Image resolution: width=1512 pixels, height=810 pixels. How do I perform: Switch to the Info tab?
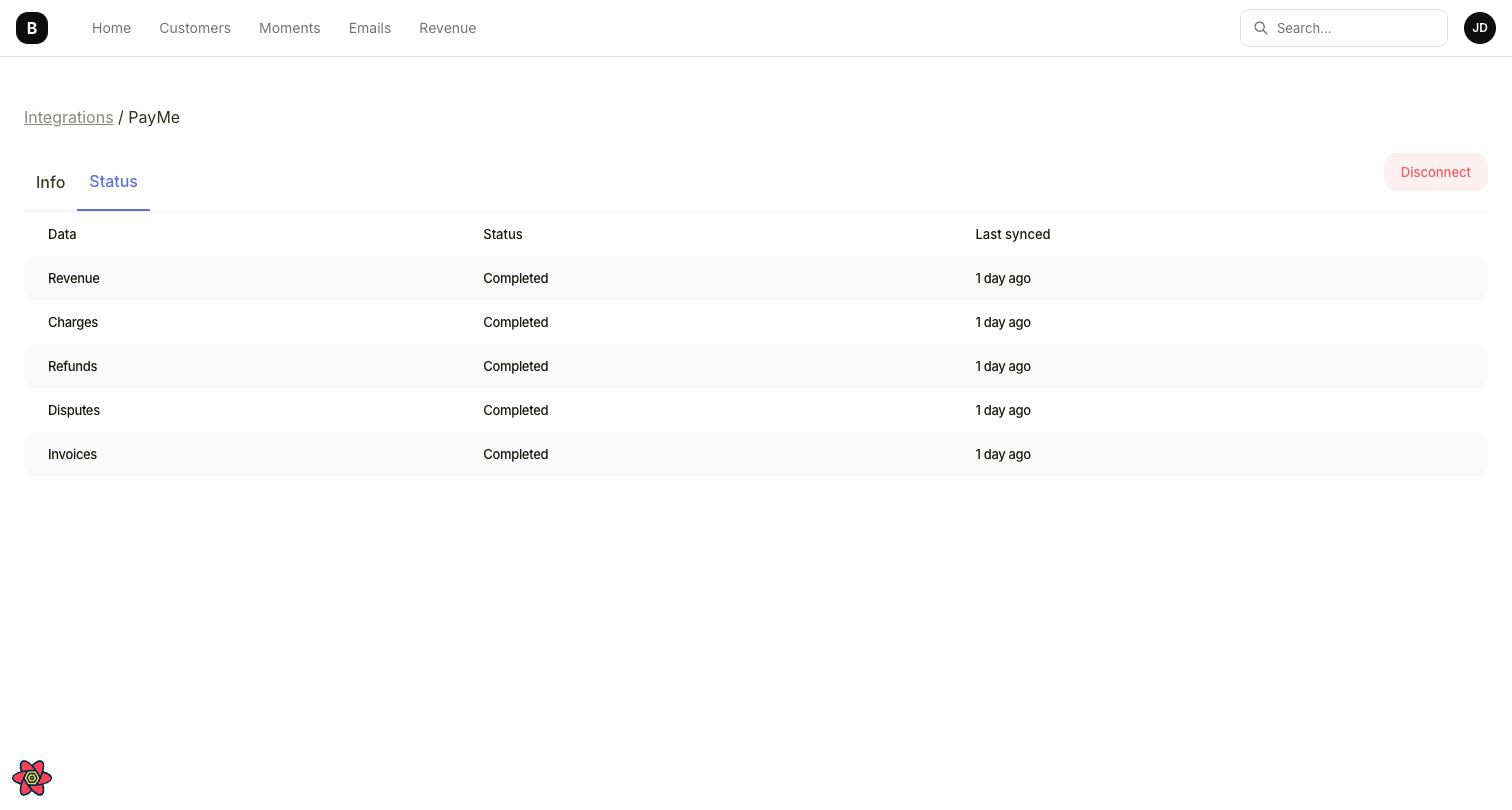[50, 182]
